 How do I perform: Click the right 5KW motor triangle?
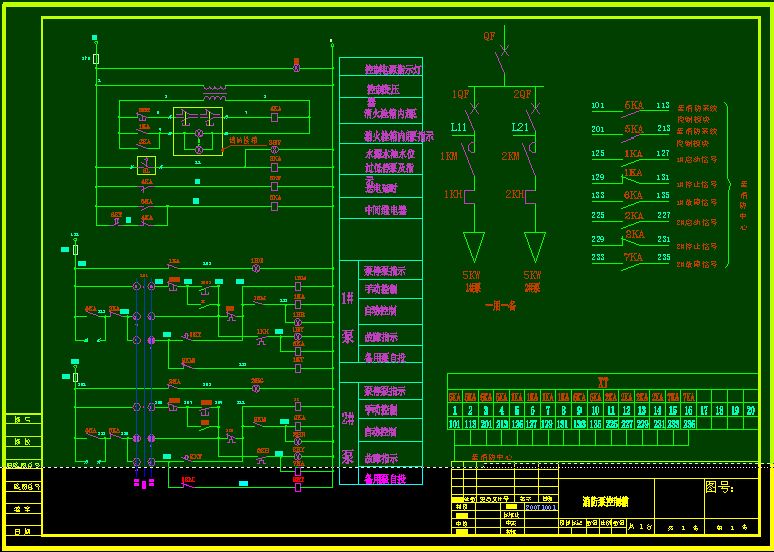pos(535,246)
